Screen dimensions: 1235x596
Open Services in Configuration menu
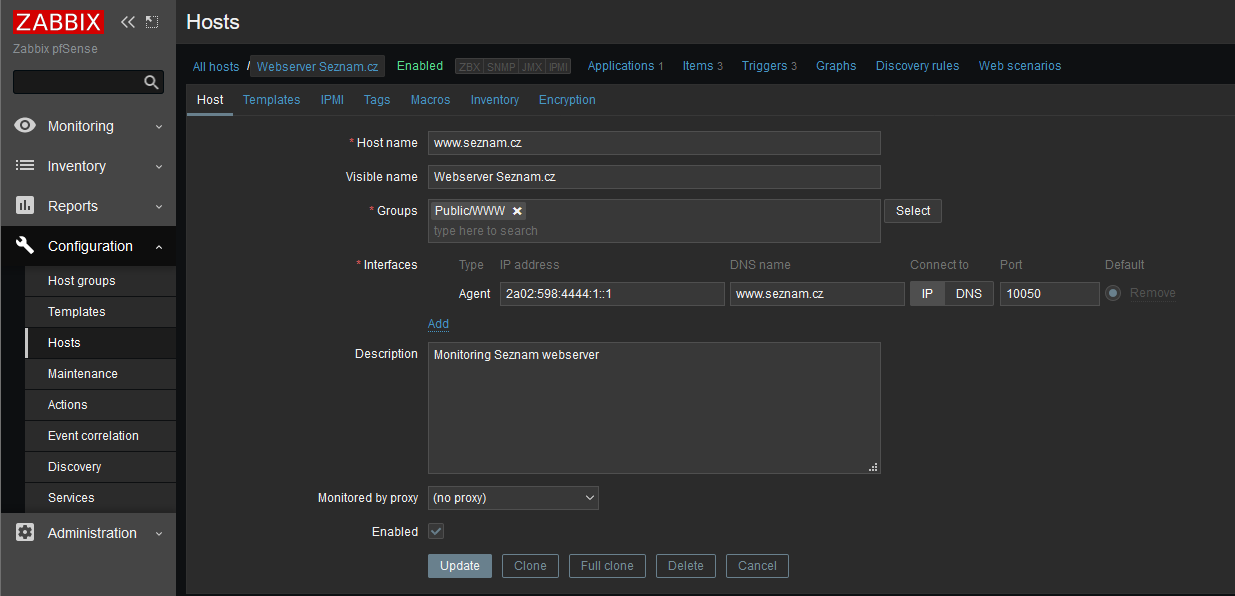[x=100, y=498]
